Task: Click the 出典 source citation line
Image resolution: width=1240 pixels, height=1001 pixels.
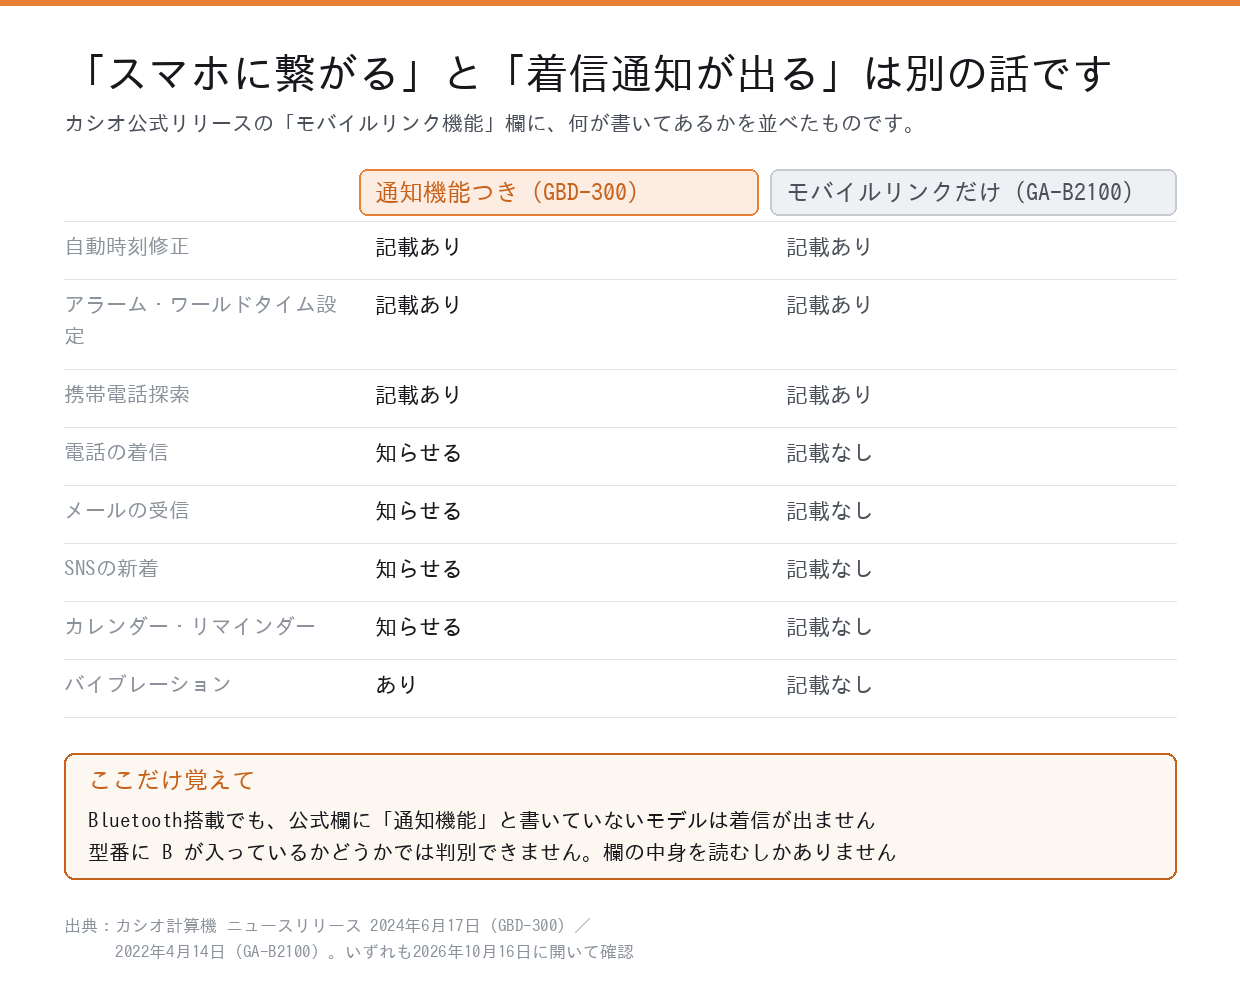Action: pos(349,939)
